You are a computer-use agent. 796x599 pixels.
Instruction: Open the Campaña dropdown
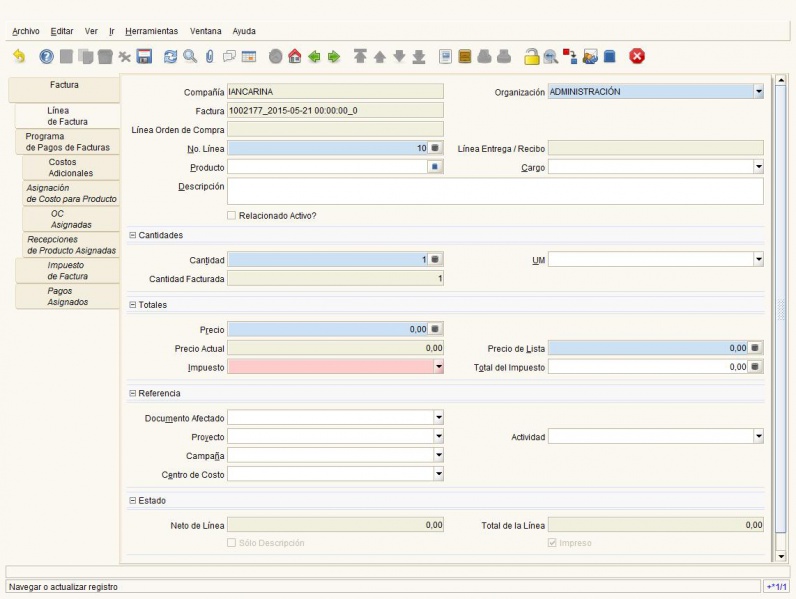click(439, 455)
